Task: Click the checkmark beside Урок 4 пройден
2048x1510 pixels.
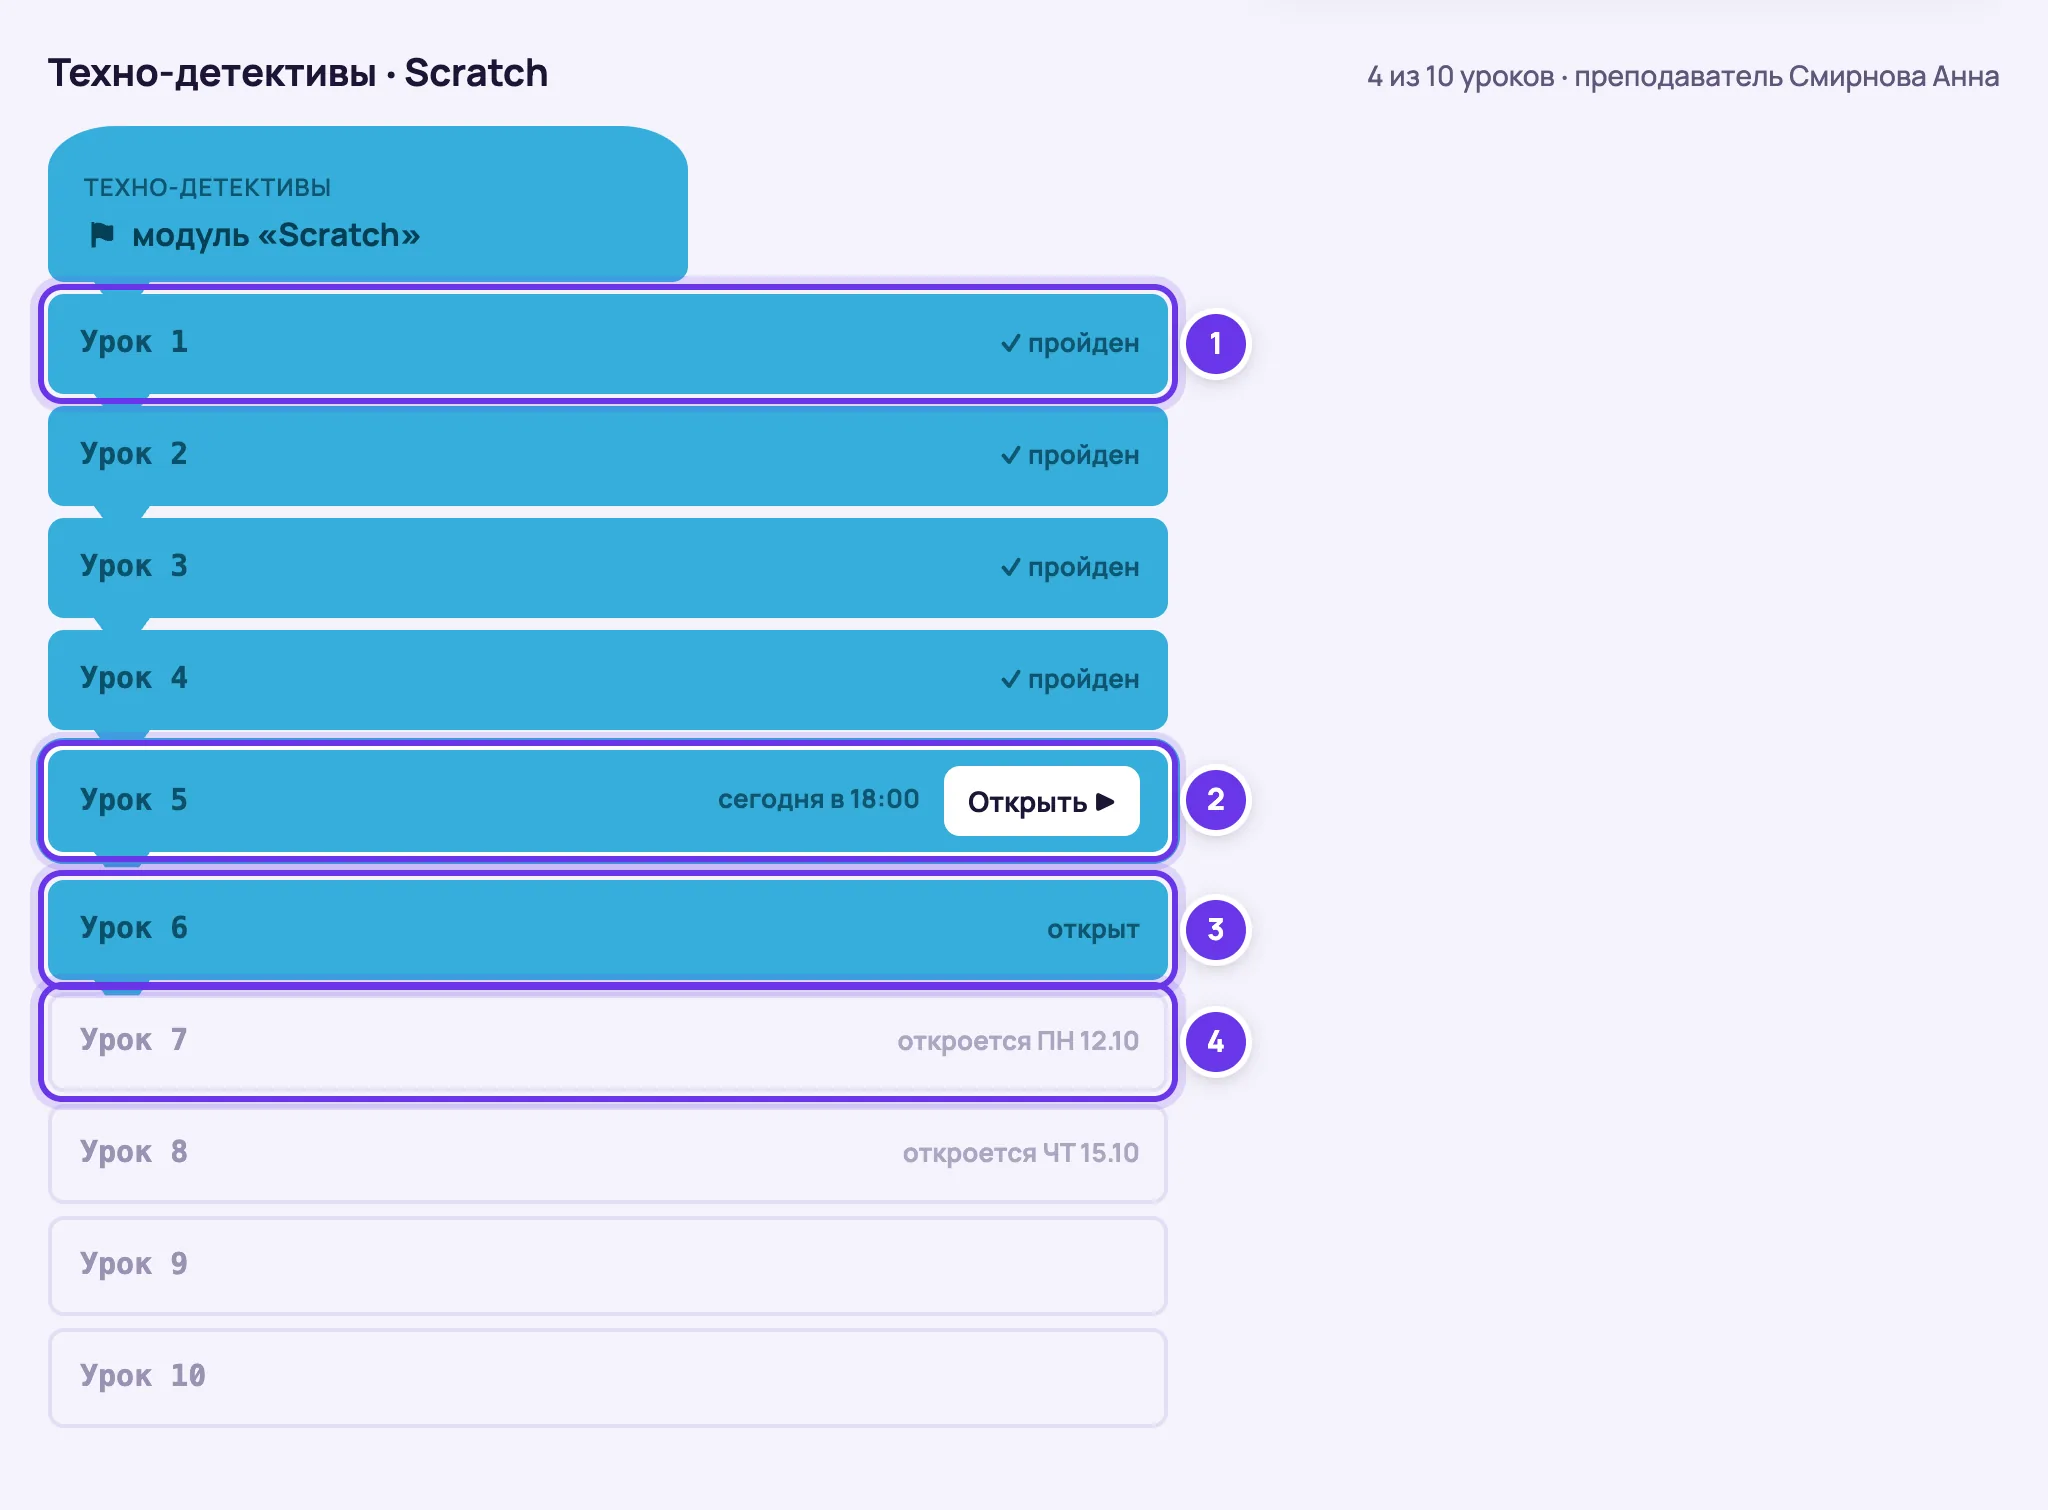Action: [1011, 679]
